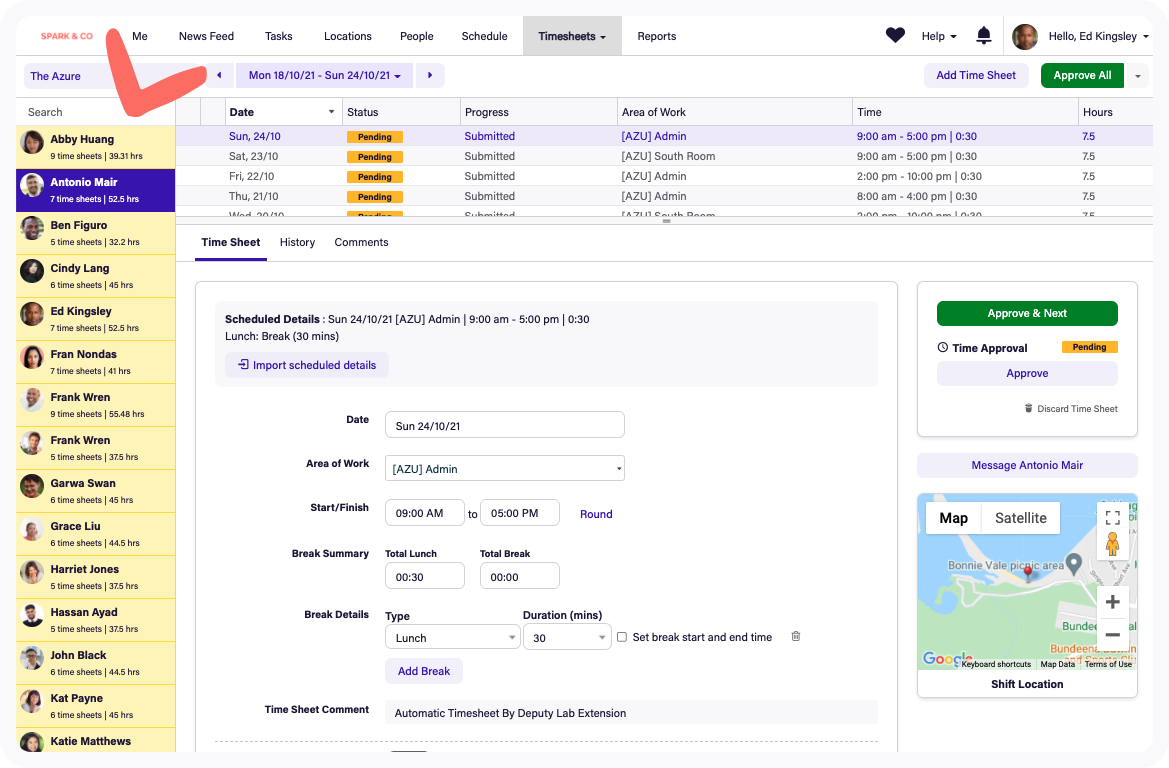The height and width of the screenshot is (768, 1169).
Task: Open the Area of Work dropdown
Action: [505, 468]
